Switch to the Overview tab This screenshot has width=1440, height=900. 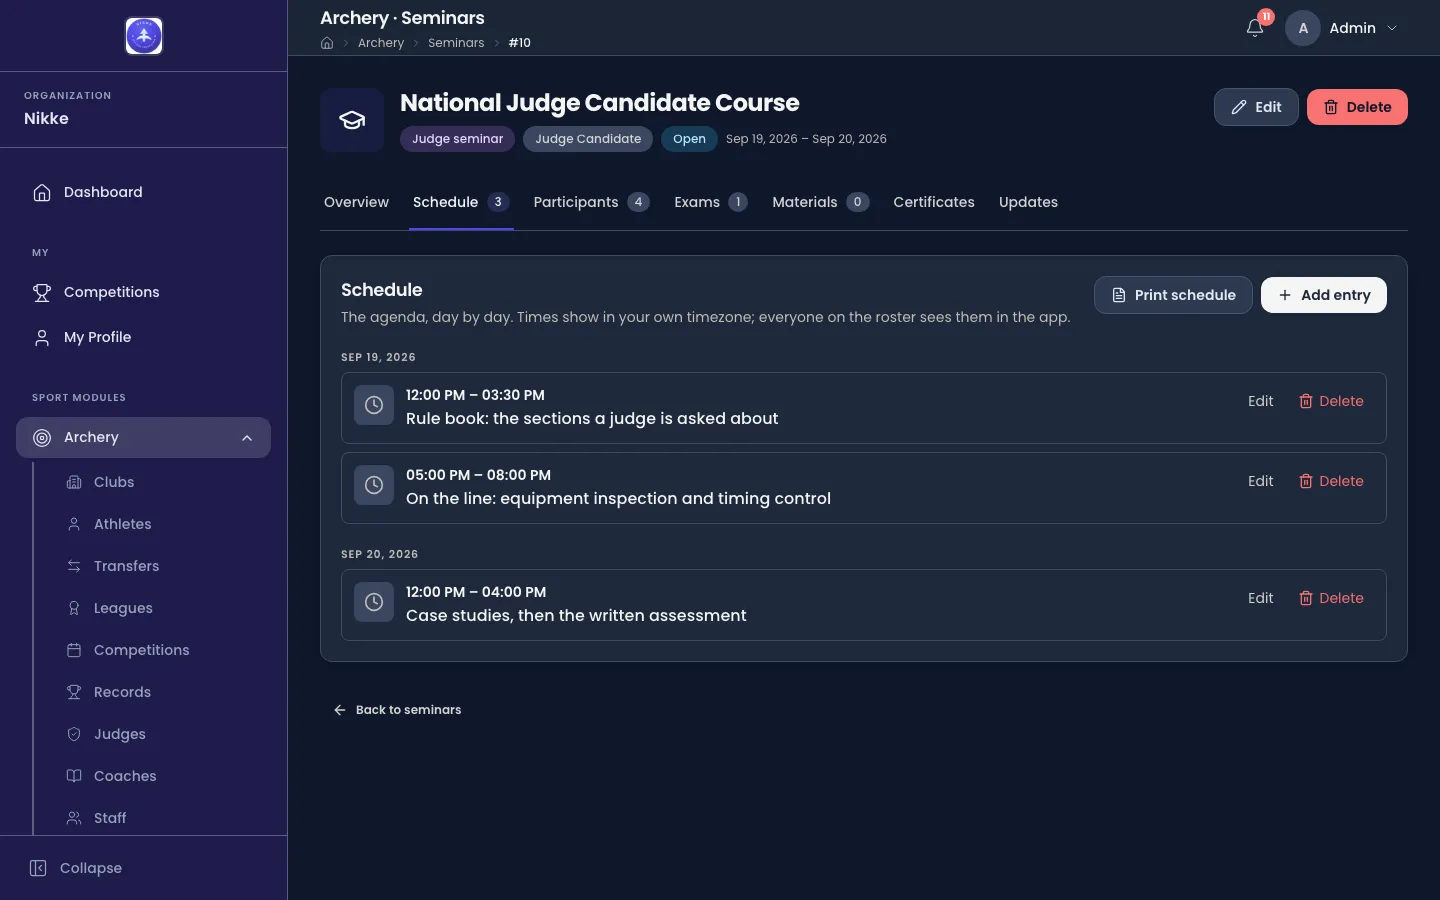pyautogui.click(x=356, y=202)
